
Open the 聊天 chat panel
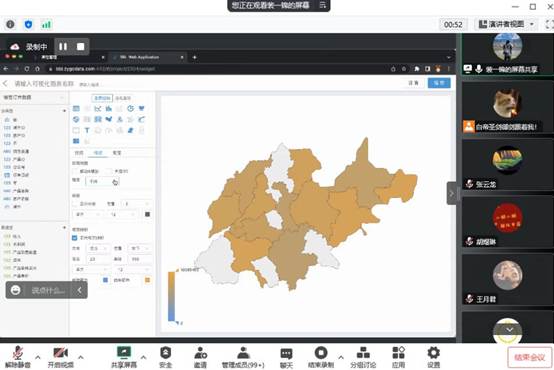click(x=286, y=357)
